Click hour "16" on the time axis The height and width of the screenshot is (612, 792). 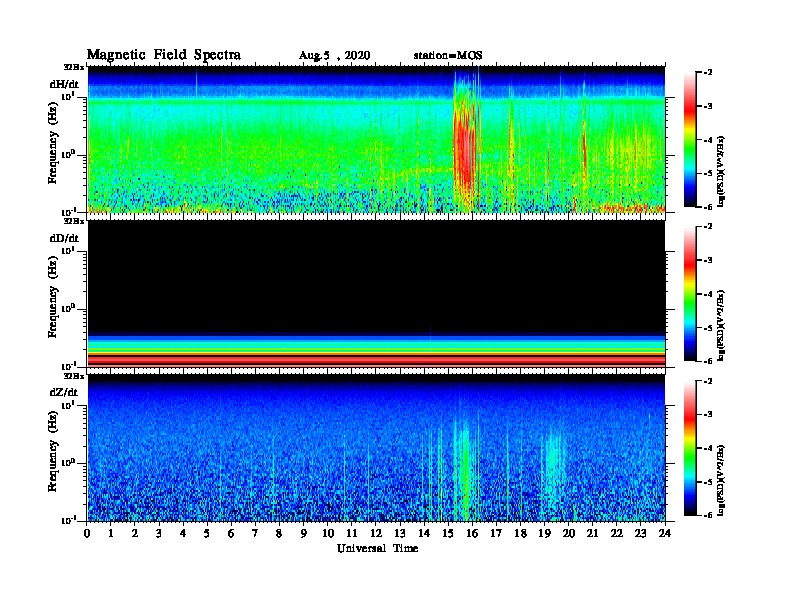point(472,533)
